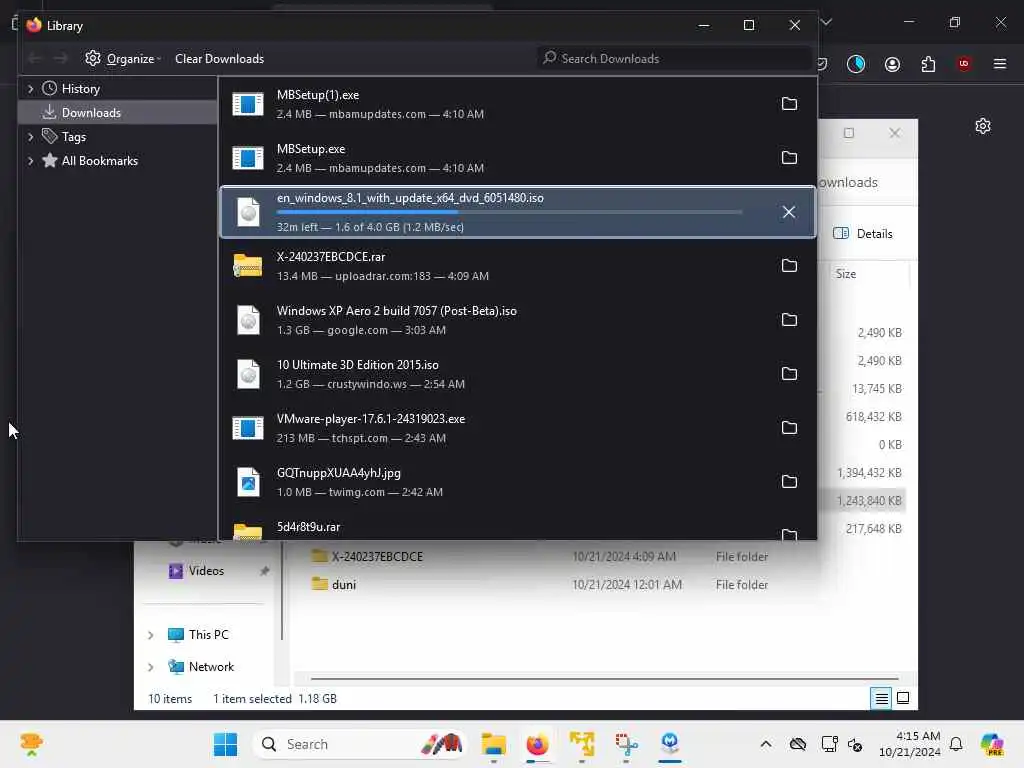Show hidden system tray icons
Image resolution: width=1024 pixels, height=768 pixels.
pyautogui.click(x=766, y=744)
